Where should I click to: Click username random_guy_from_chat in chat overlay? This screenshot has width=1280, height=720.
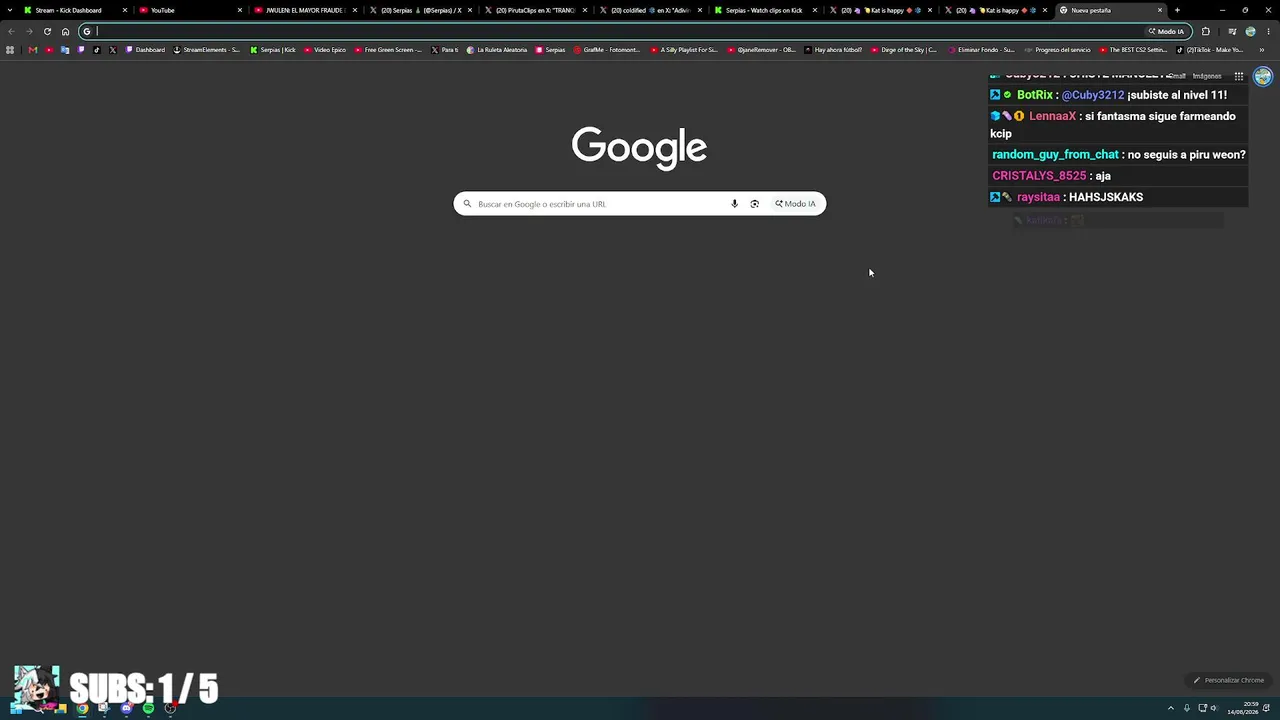1055,155
